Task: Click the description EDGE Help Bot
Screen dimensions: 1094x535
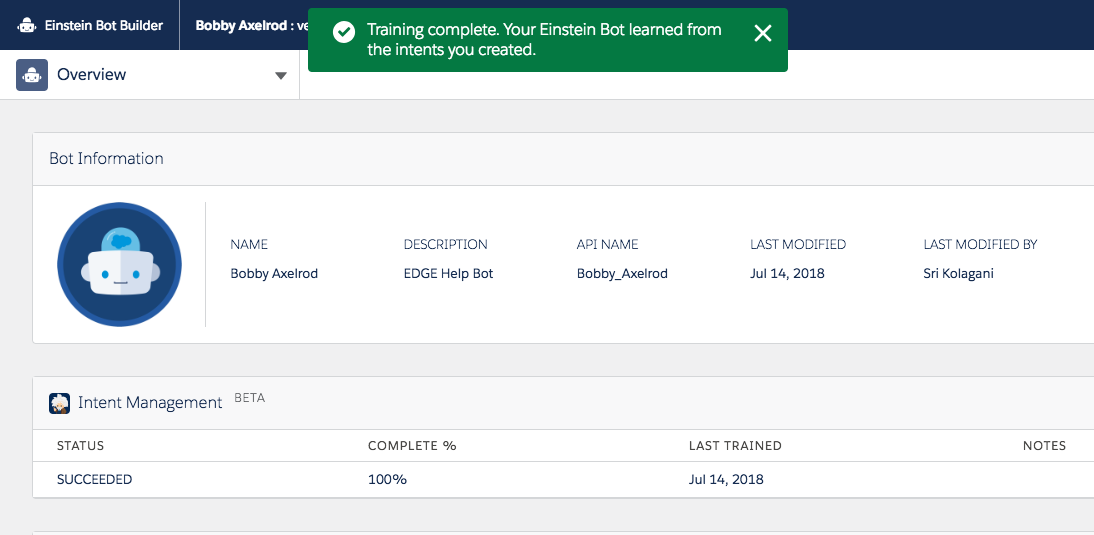Action: pos(449,273)
